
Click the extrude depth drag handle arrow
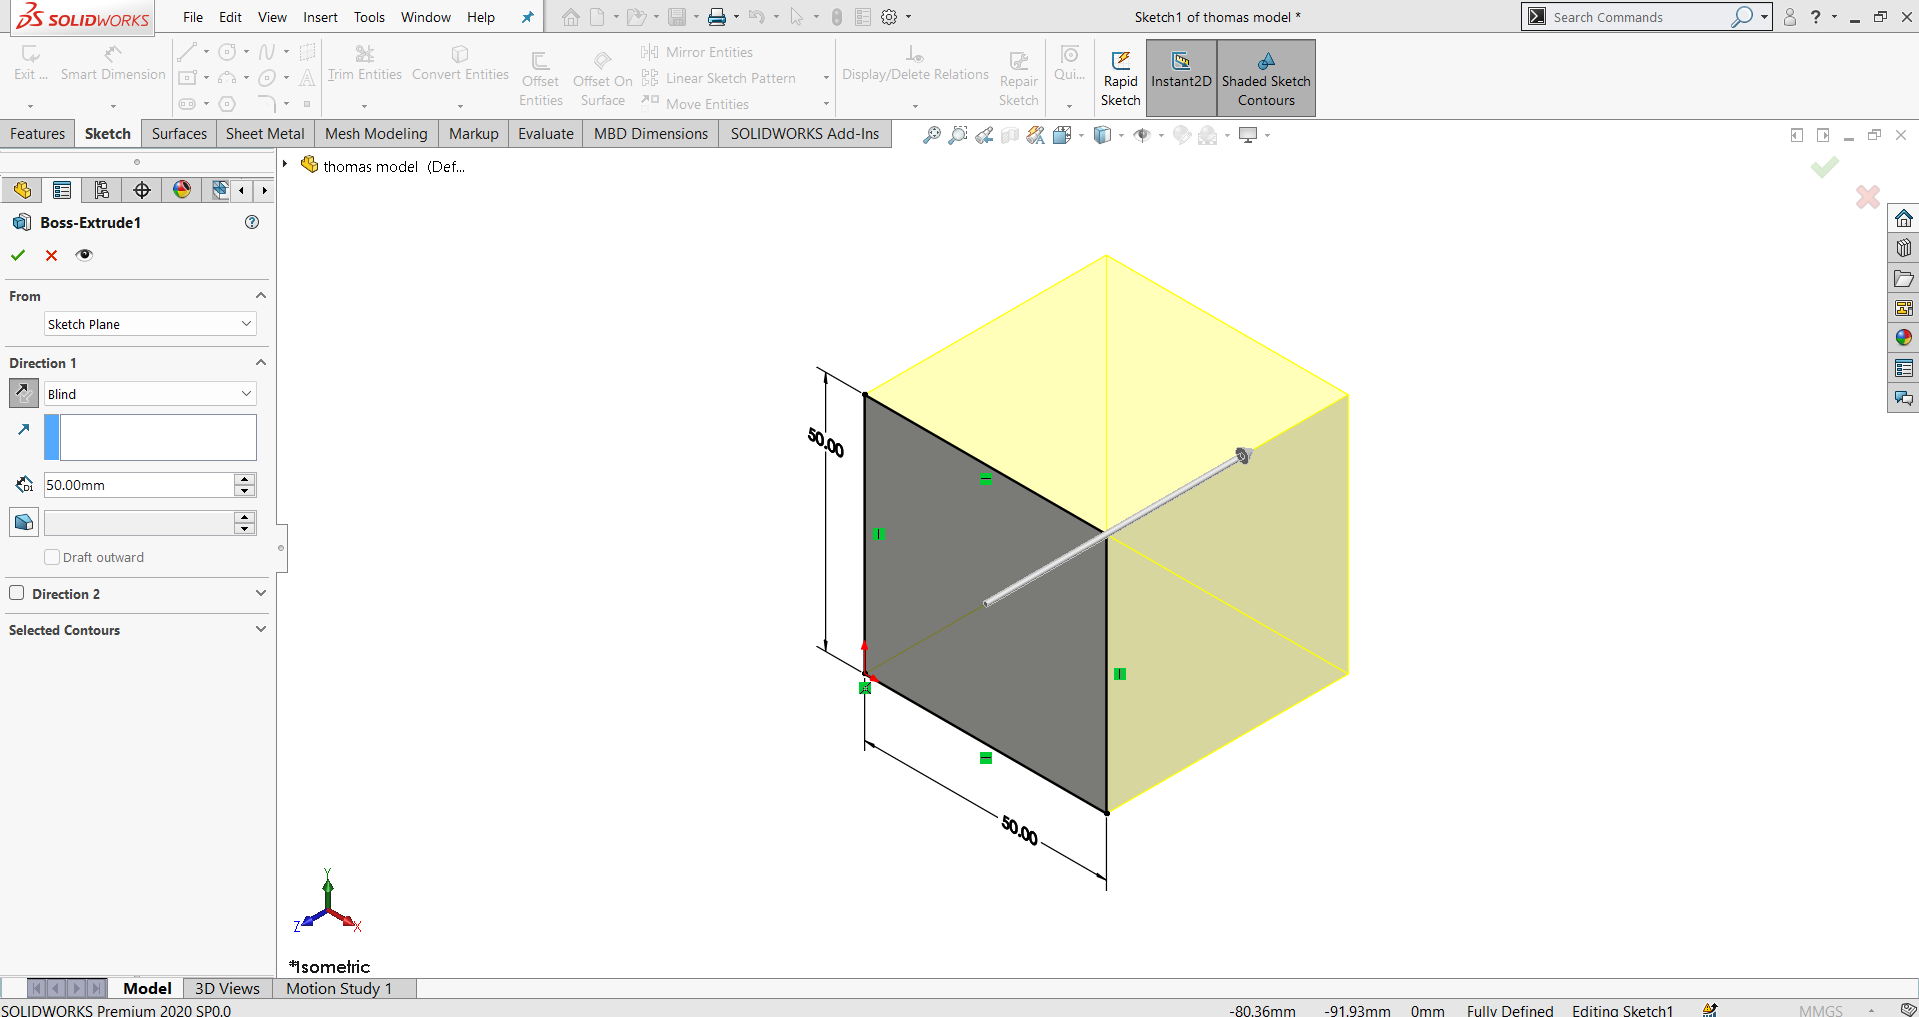1243,456
